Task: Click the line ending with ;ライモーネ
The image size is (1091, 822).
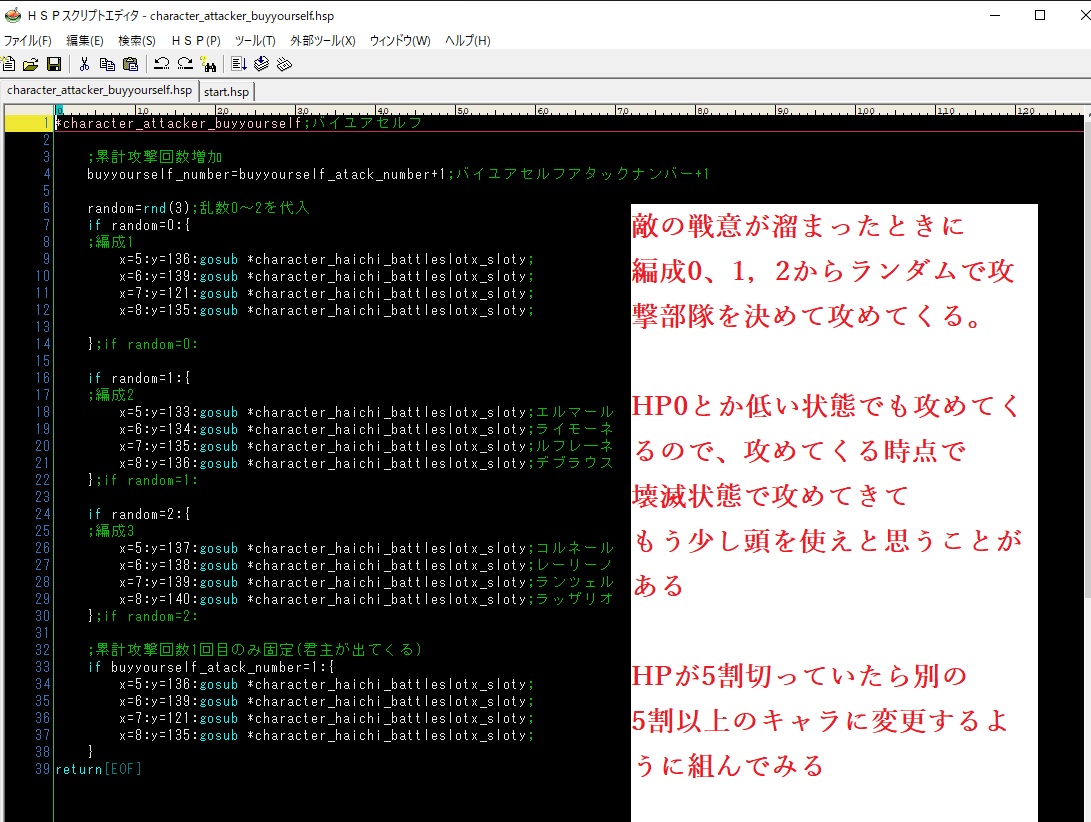Action: click(x=366, y=429)
